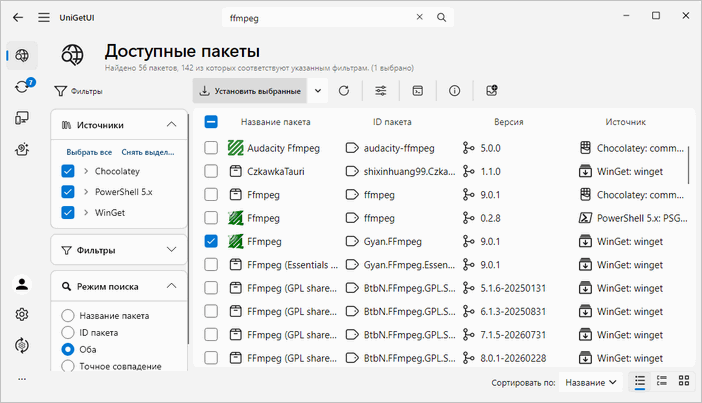Check the CzkawkaTauri row checkbox
The image size is (702, 403).
(x=211, y=171)
